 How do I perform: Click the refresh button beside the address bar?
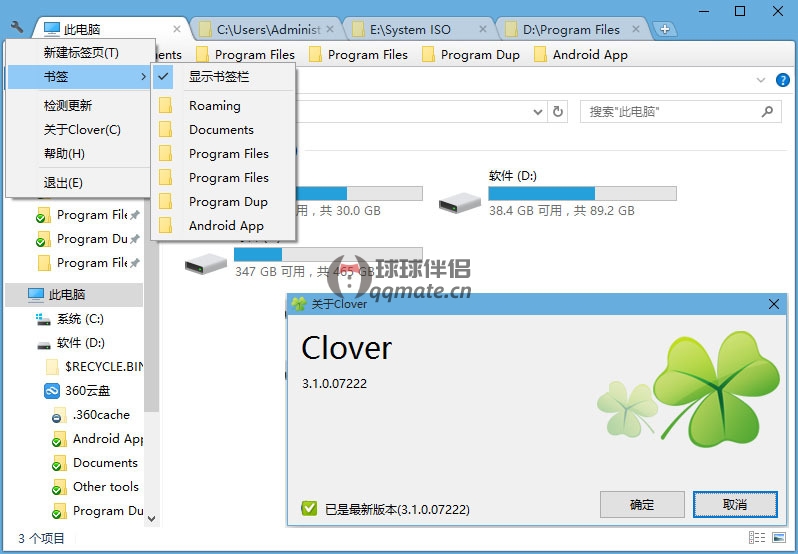(558, 112)
